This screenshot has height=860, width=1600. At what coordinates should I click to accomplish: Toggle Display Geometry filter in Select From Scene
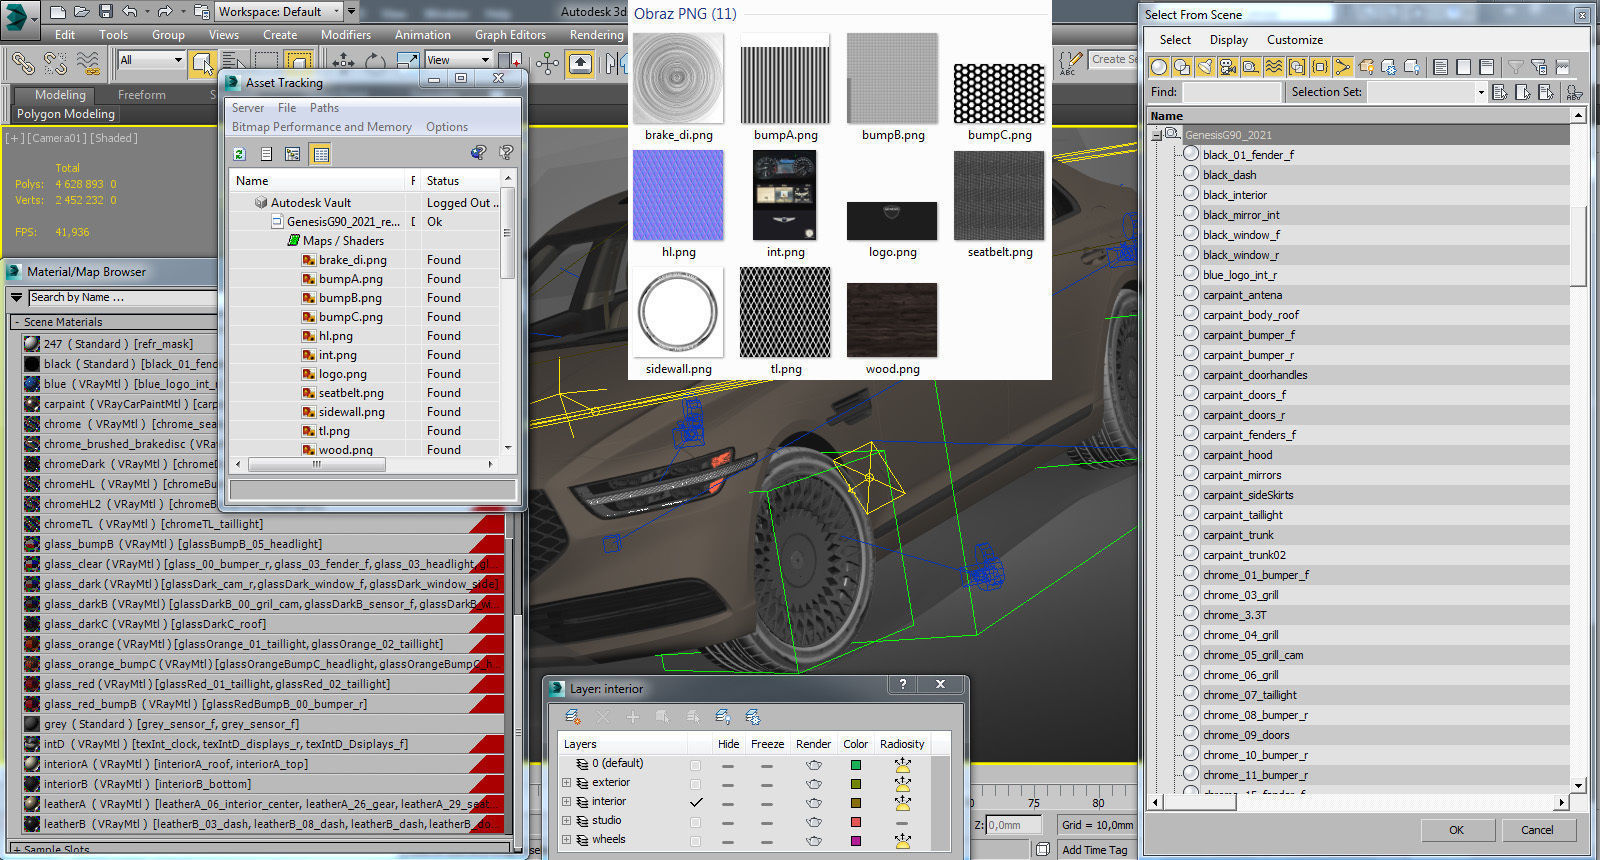click(1159, 67)
